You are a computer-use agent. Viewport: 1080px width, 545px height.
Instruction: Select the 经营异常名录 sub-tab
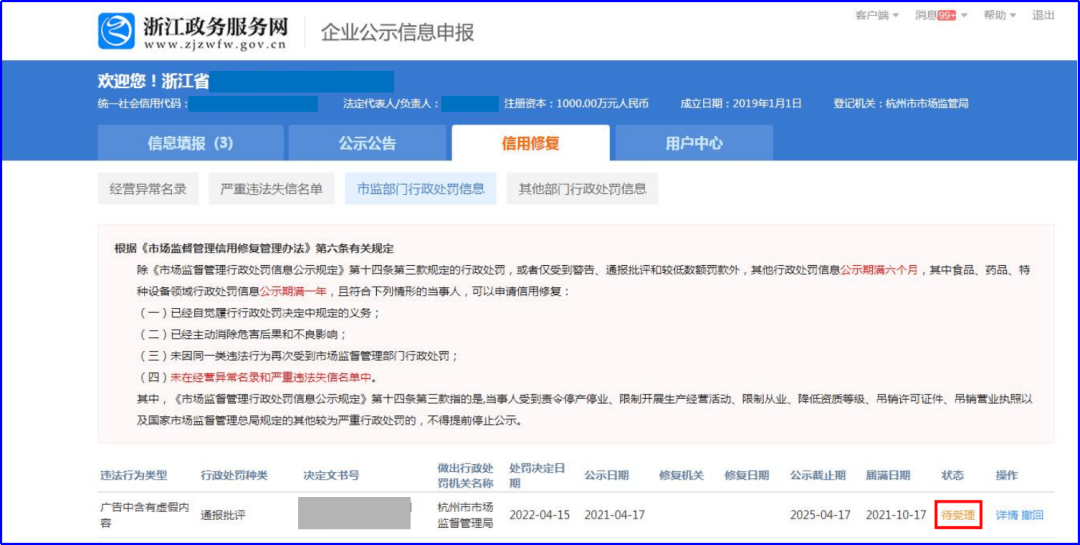tap(148, 188)
